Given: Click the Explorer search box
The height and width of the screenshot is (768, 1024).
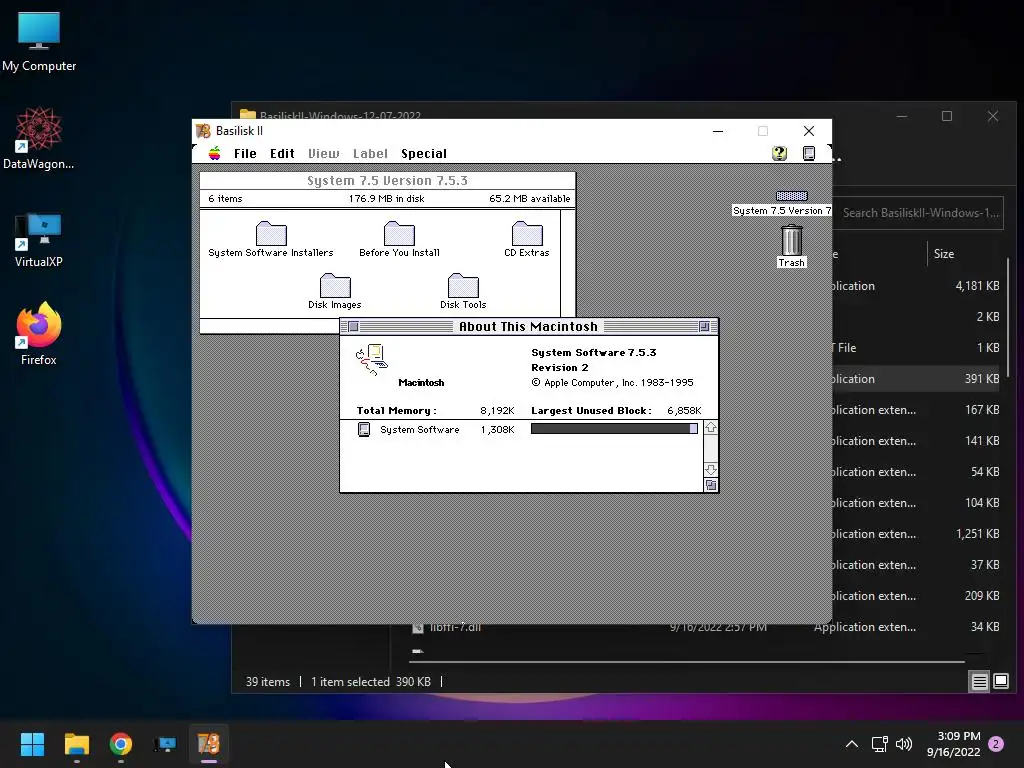Looking at the screenshot, I should pyautogui.click(x=918, y=213).
